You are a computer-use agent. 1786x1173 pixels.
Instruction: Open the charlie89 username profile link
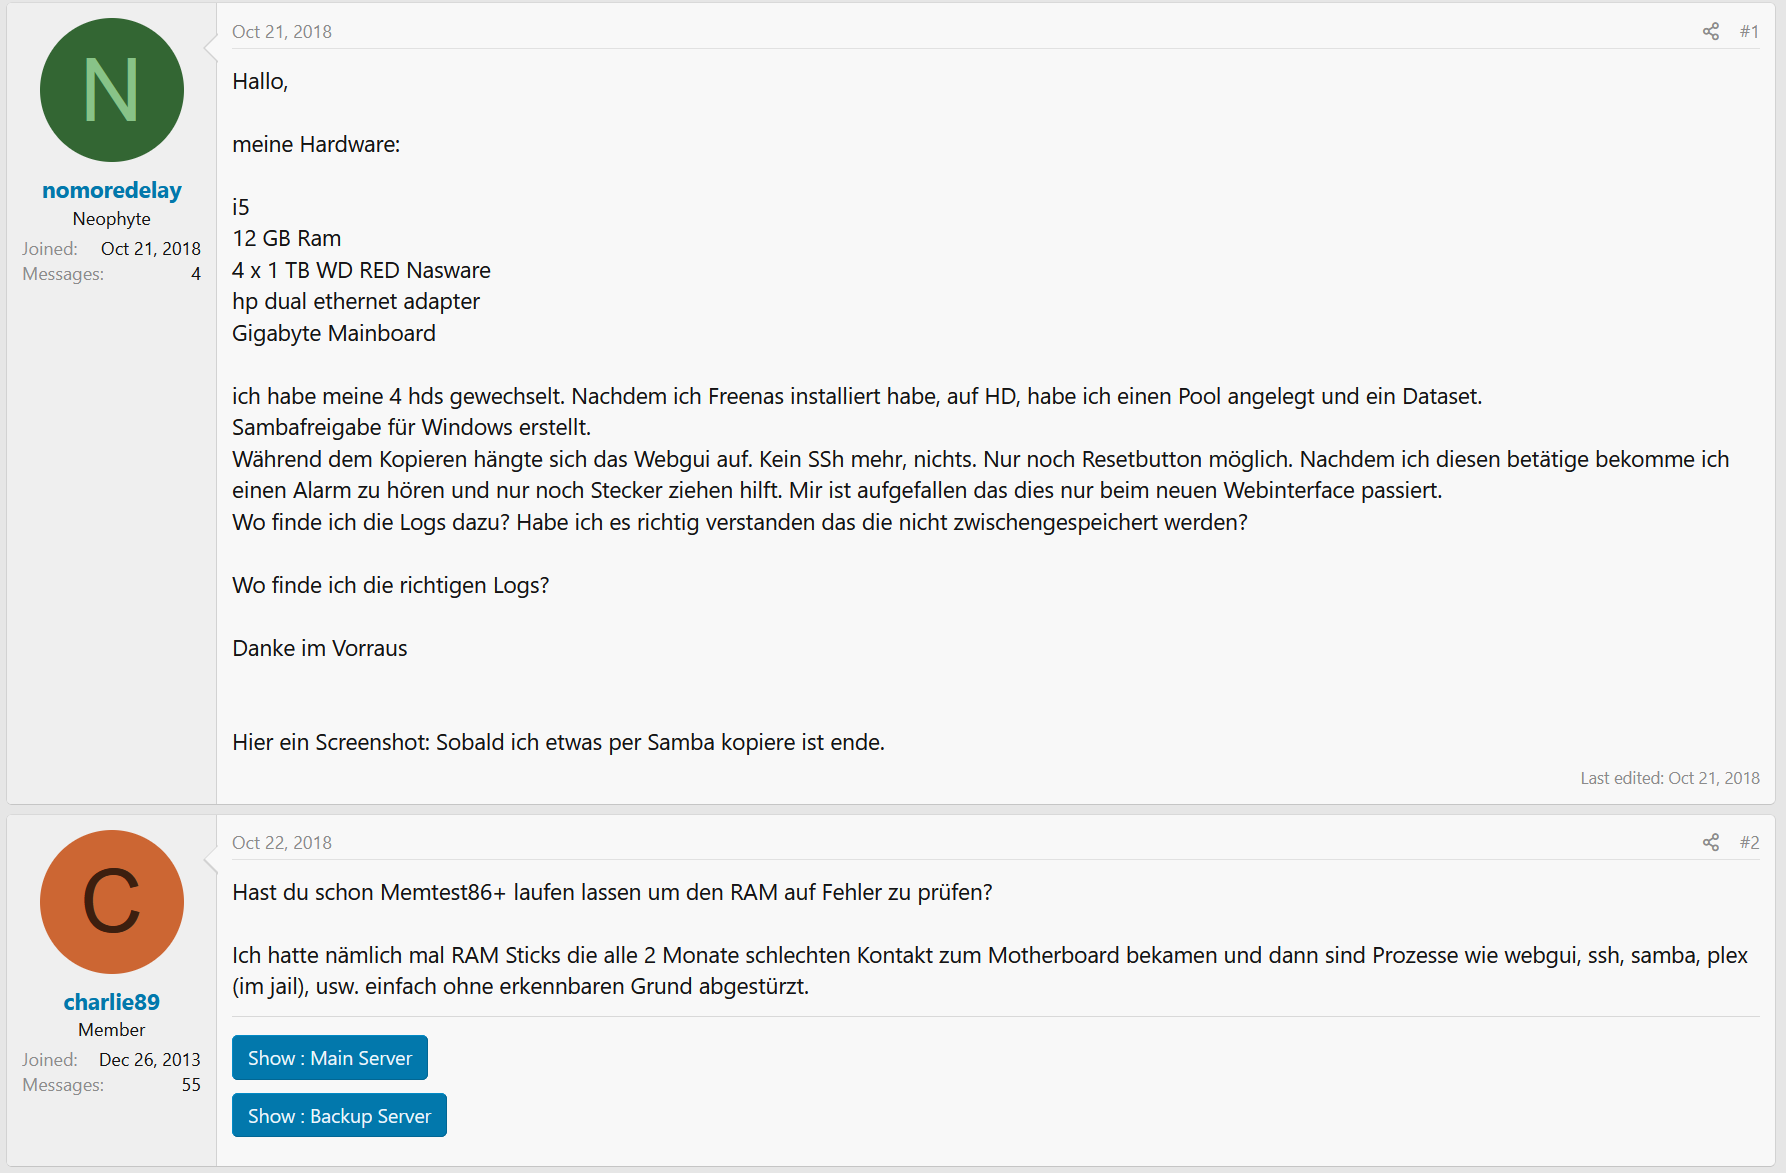[x=112, y=1002]
